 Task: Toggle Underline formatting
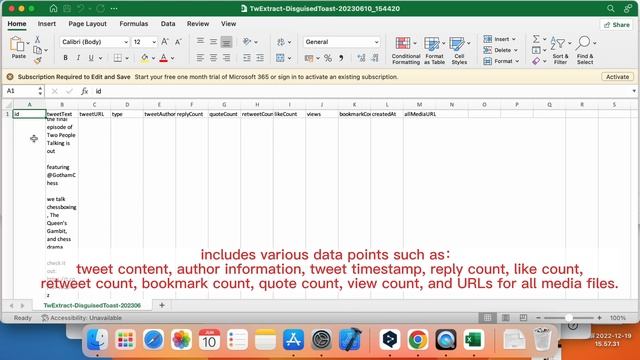coord(91,58)
